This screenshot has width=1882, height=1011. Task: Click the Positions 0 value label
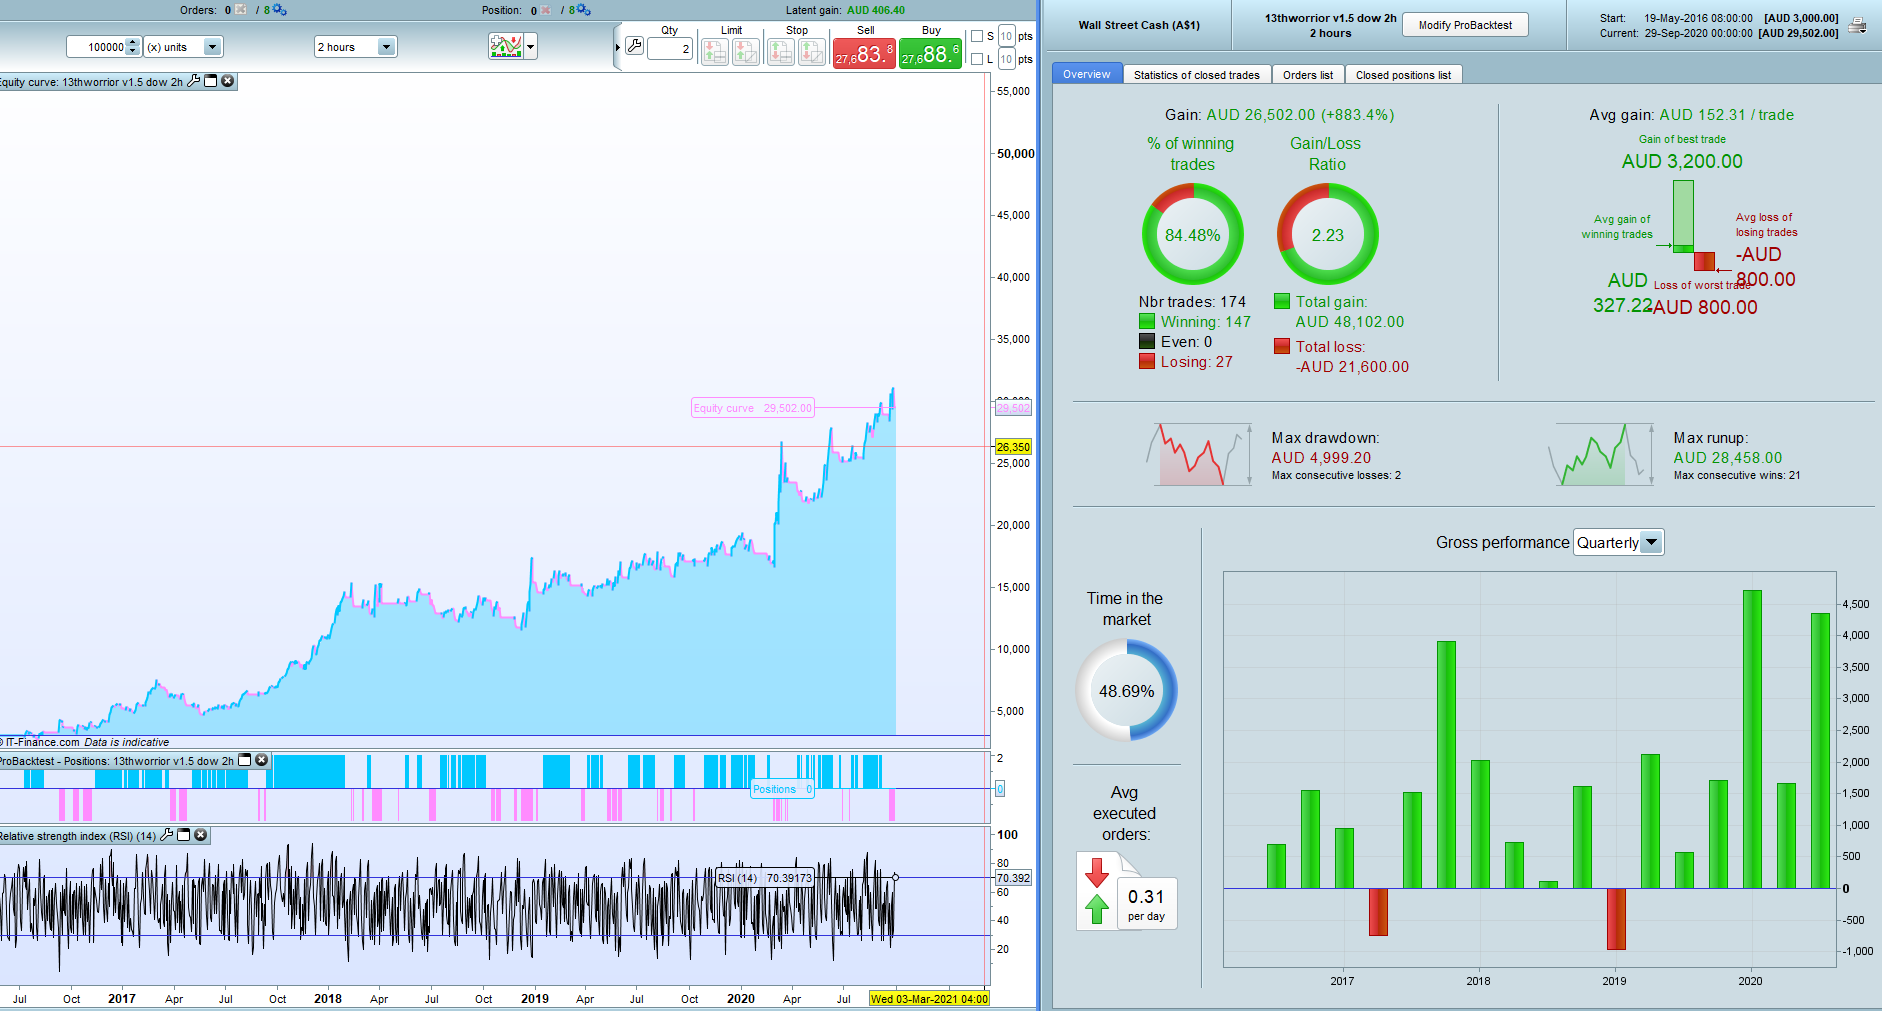coord(783,789)
